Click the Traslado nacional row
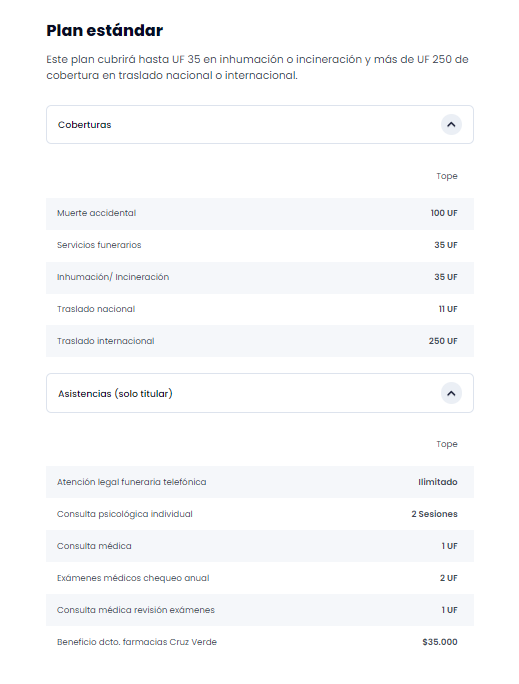This screenshot has width=519, height=684. click(x=260, y=309)
